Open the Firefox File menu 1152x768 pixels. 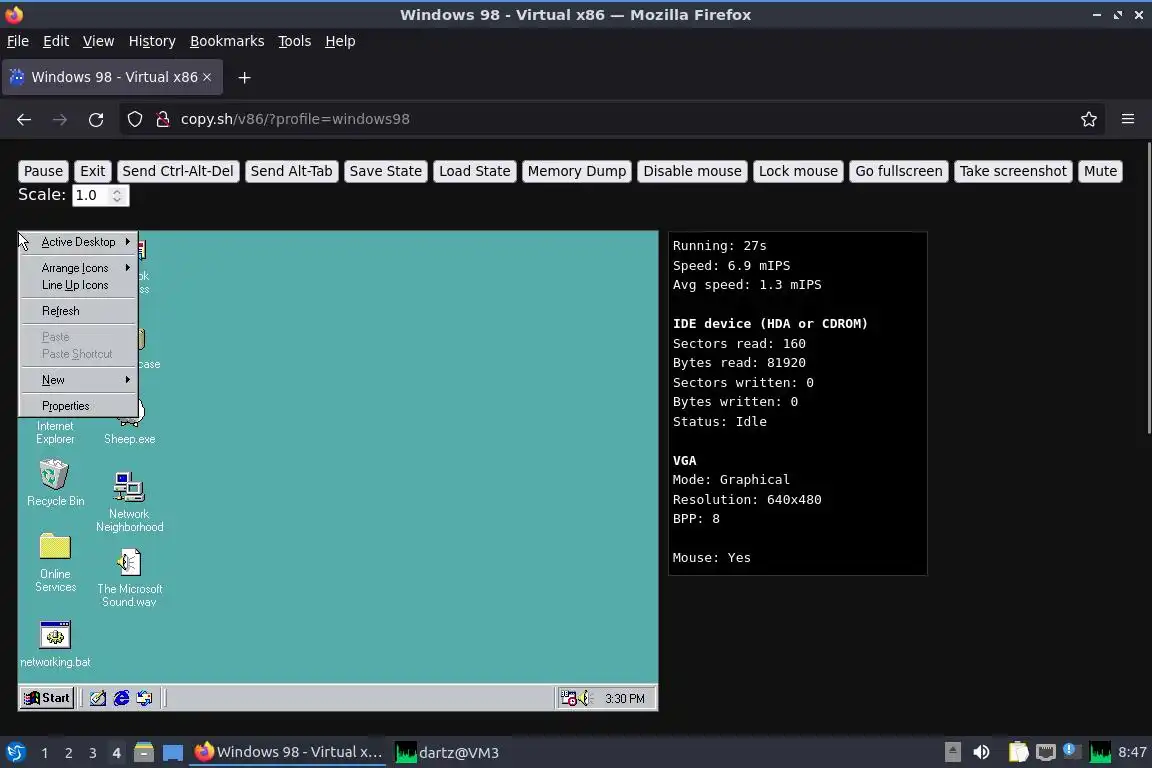(18, 41)
